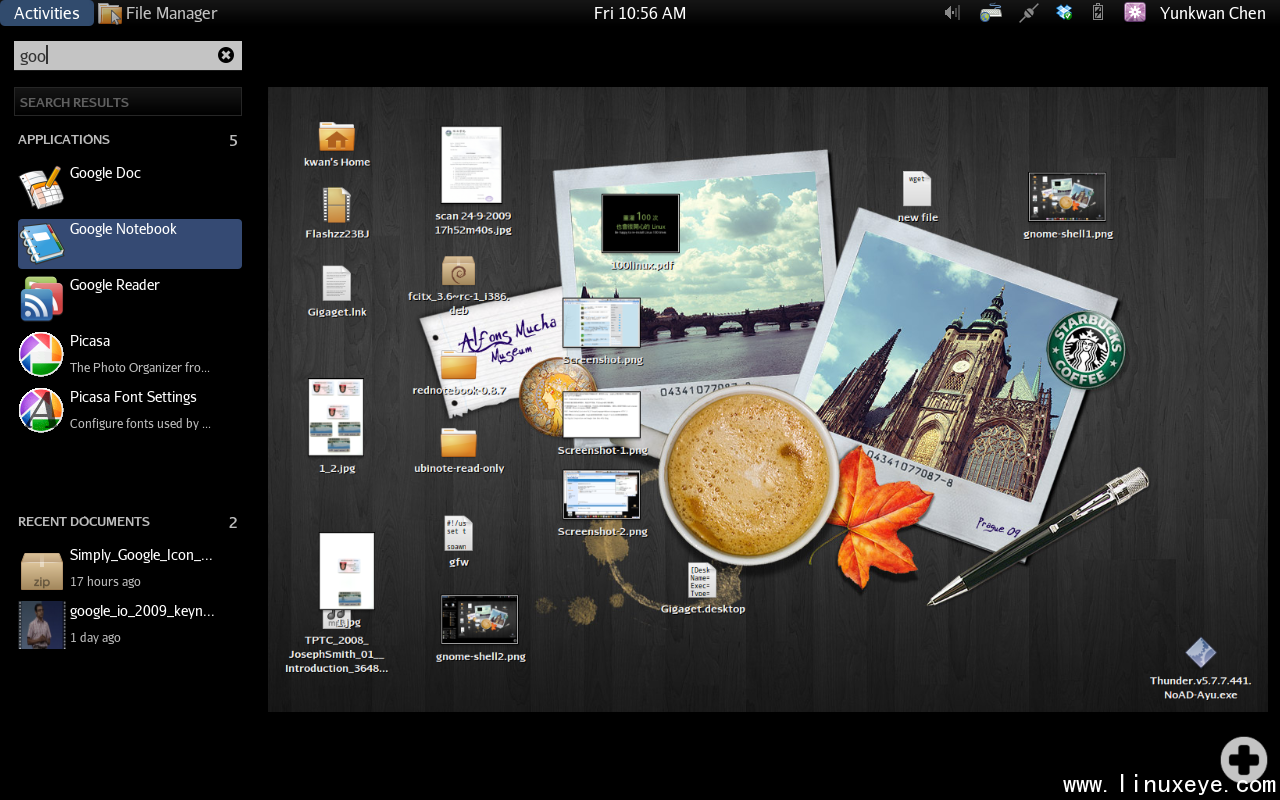Open the Picasa Font Settings icon

click(x=41, y=412)
